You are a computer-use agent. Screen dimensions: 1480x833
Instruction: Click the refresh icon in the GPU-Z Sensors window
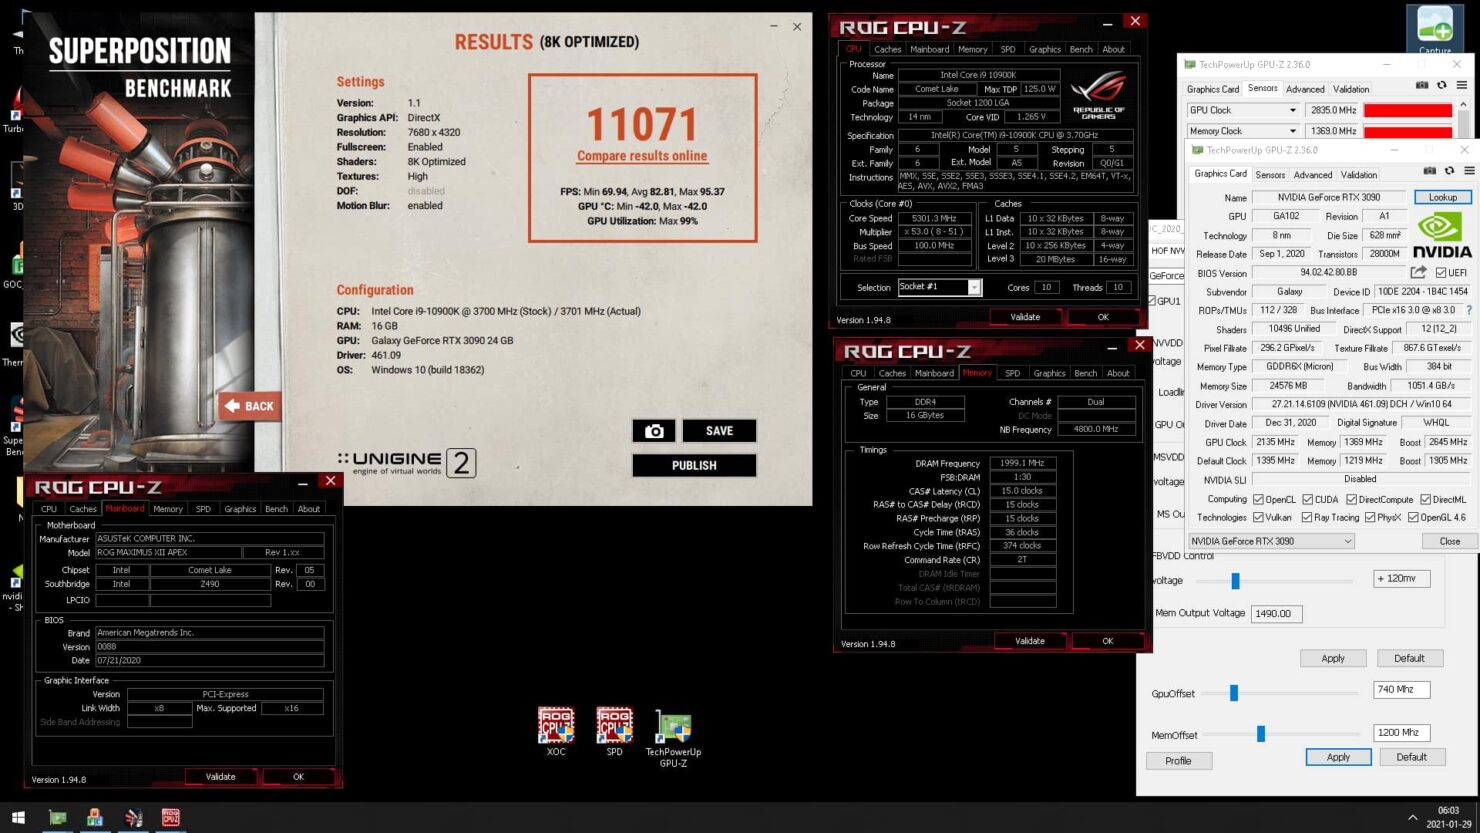1442,86
